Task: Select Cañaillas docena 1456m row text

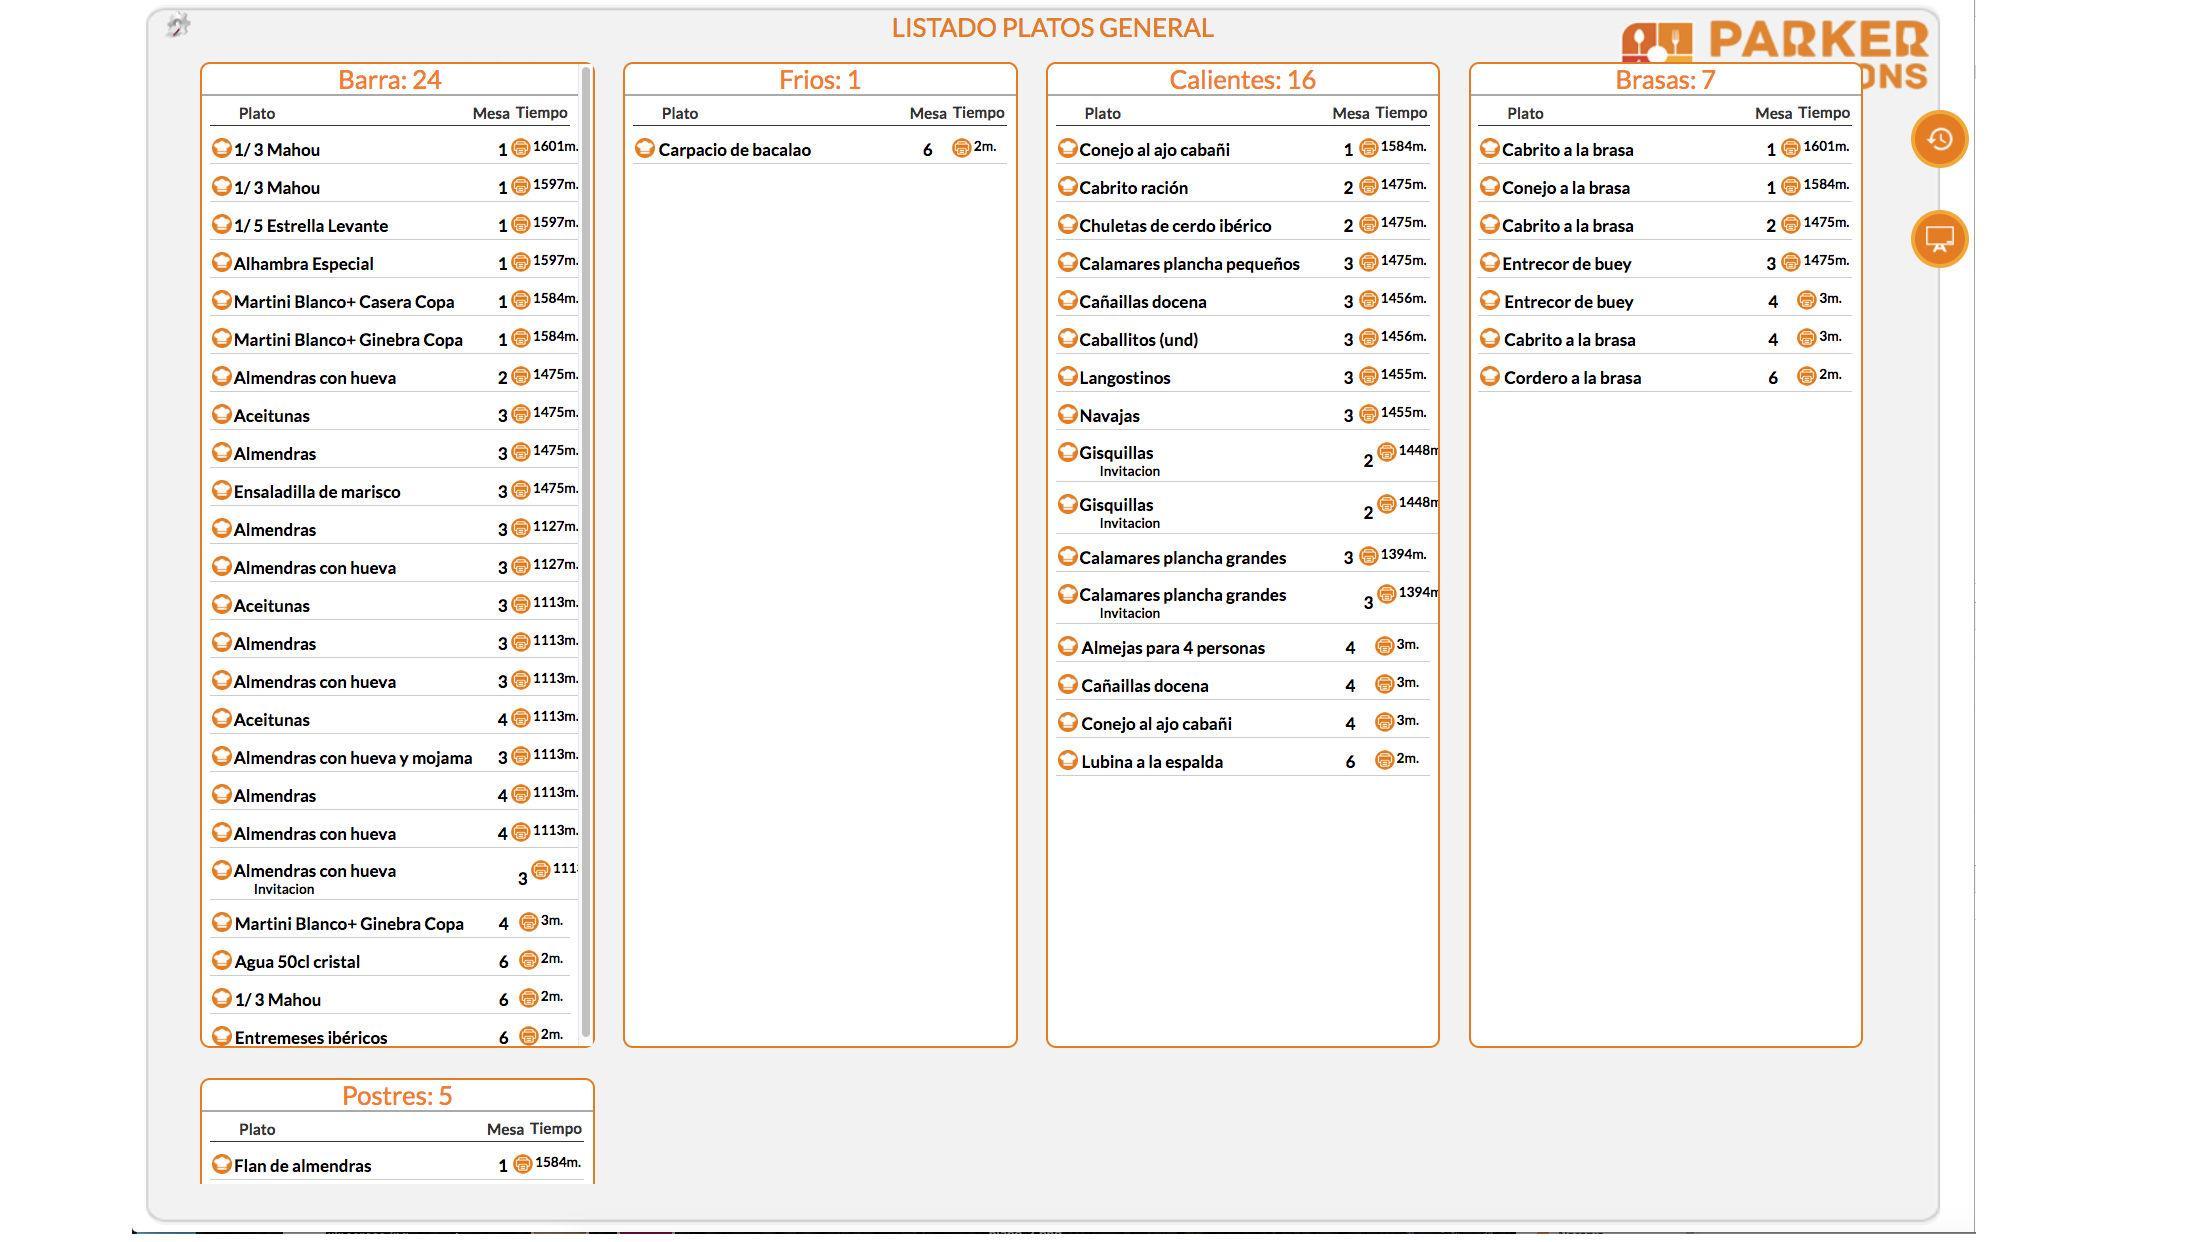Action: pyautogui.click(x=1143, y=302)
